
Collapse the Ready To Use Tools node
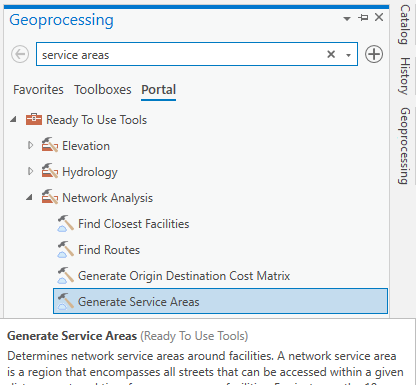pos(13,119)
